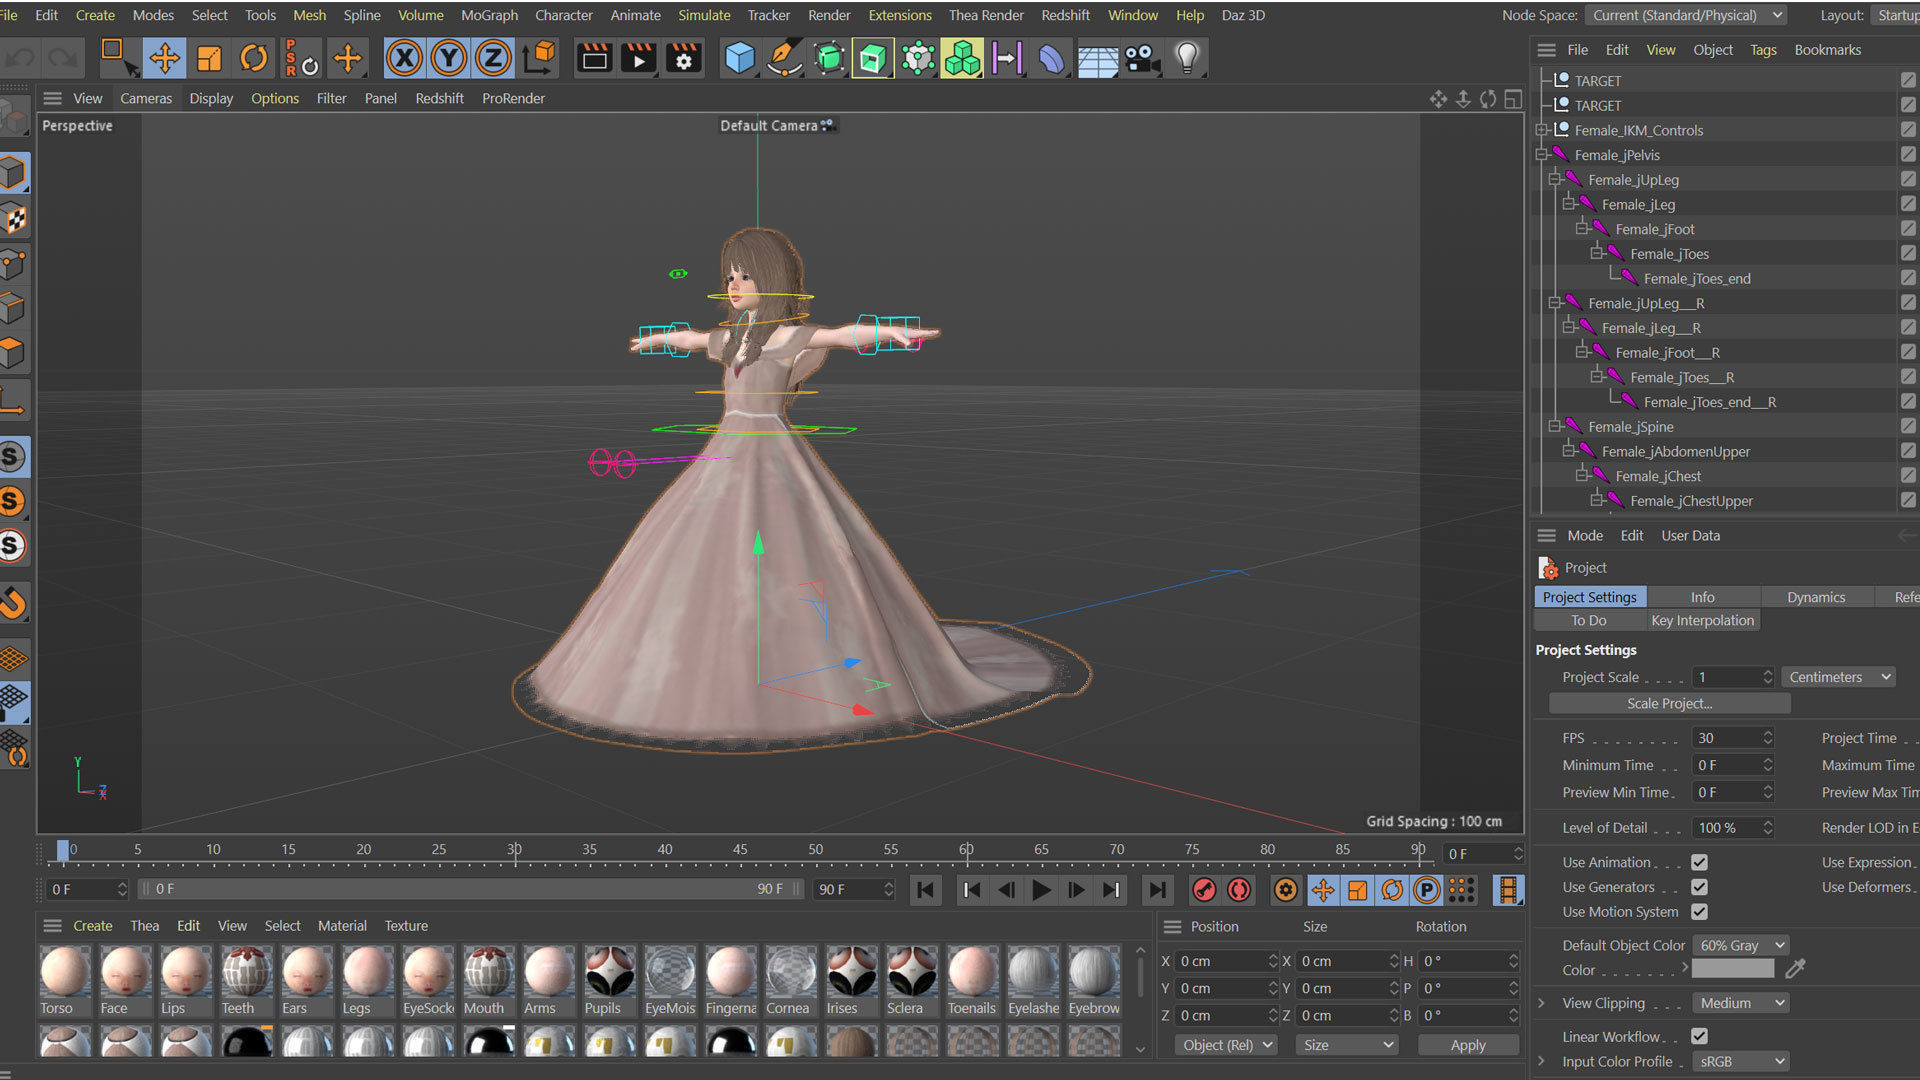The image size is (1920, 1080).
Task: Render to Picture Viewer
Action: pyautogui.click(x=639, y=58)
